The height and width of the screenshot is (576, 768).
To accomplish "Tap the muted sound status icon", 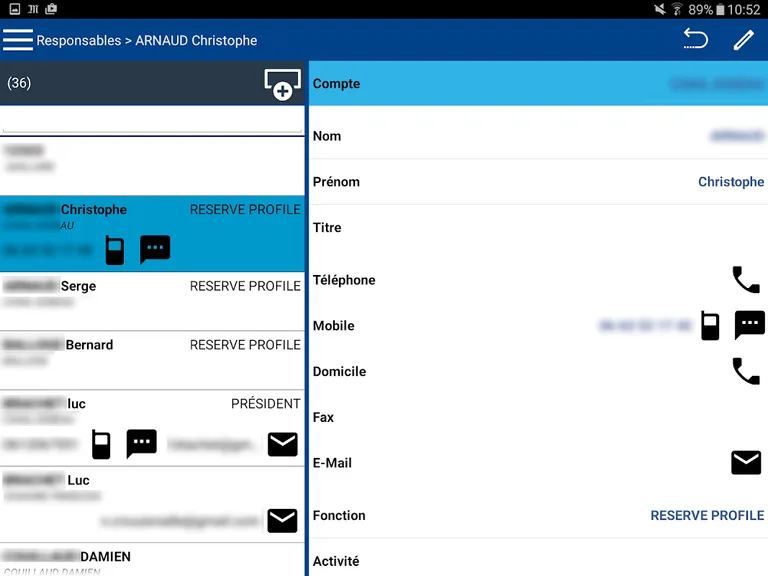I will pos(660,9).
